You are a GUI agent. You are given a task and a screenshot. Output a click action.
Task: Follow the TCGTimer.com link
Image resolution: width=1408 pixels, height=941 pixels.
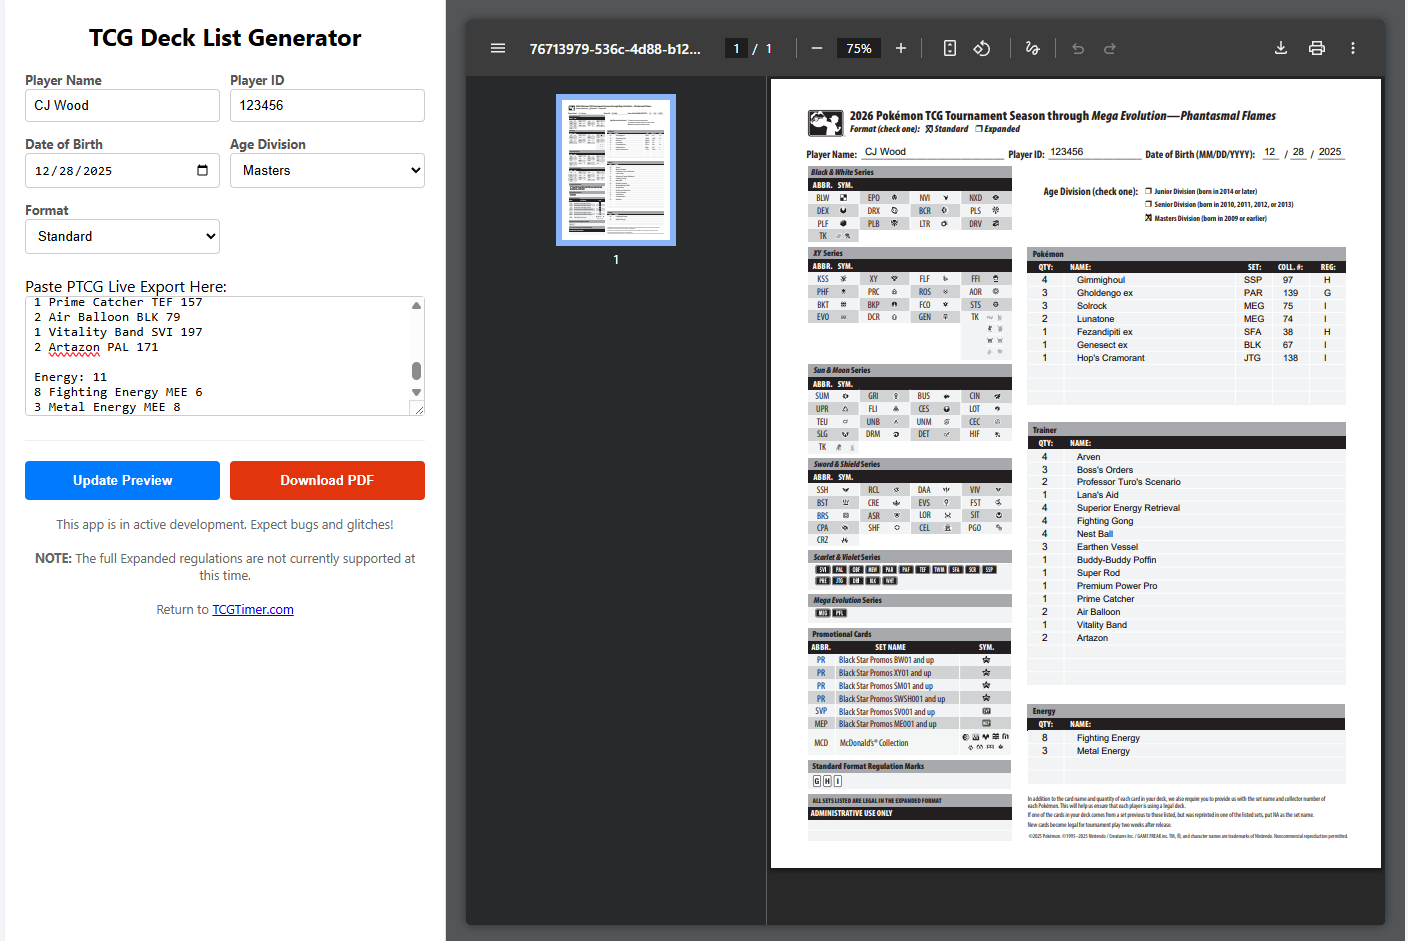click(253, 609)
